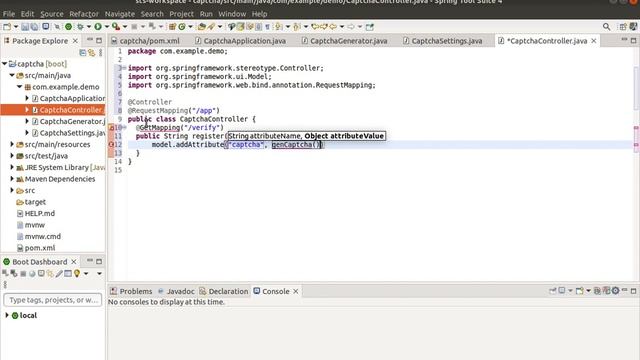The width and height of the screenshot is (640, 360).
Task: Click the Last Edit Location arrow icon
Action: 315,27
